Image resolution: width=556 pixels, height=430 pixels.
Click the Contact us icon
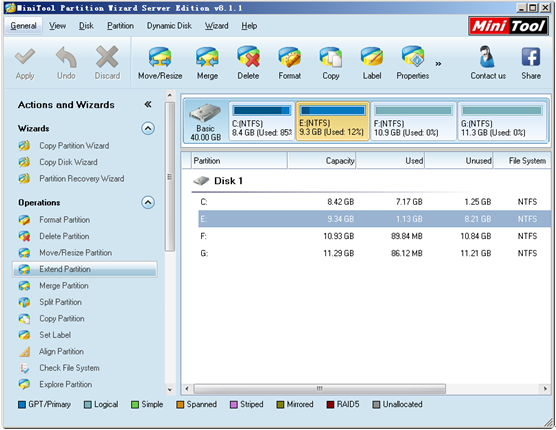tap(488, 57)
